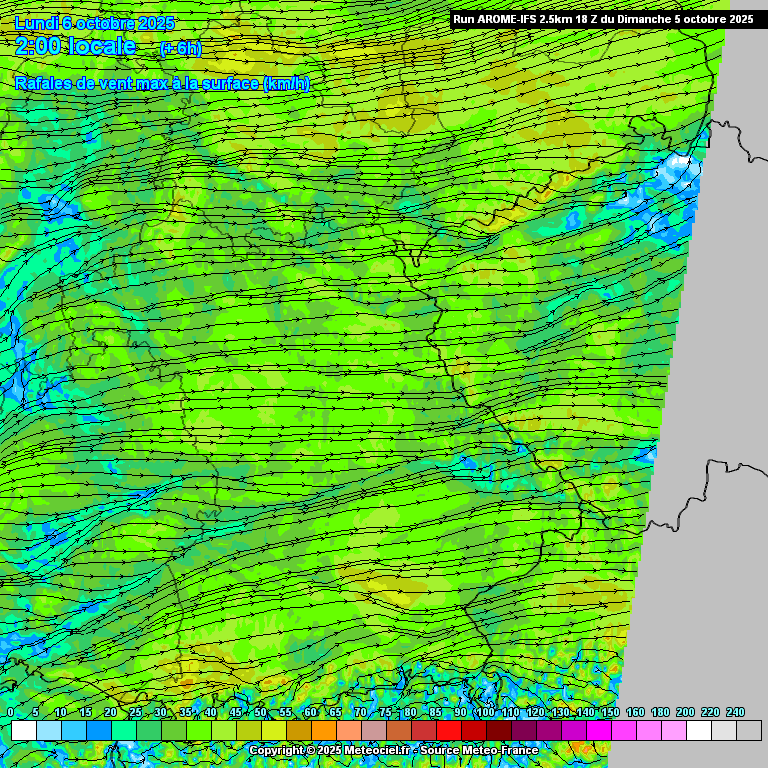This screenshot has height=768, width=768.
Task: Click the green legend swatch labeled 25
Action: coord(148,731)
